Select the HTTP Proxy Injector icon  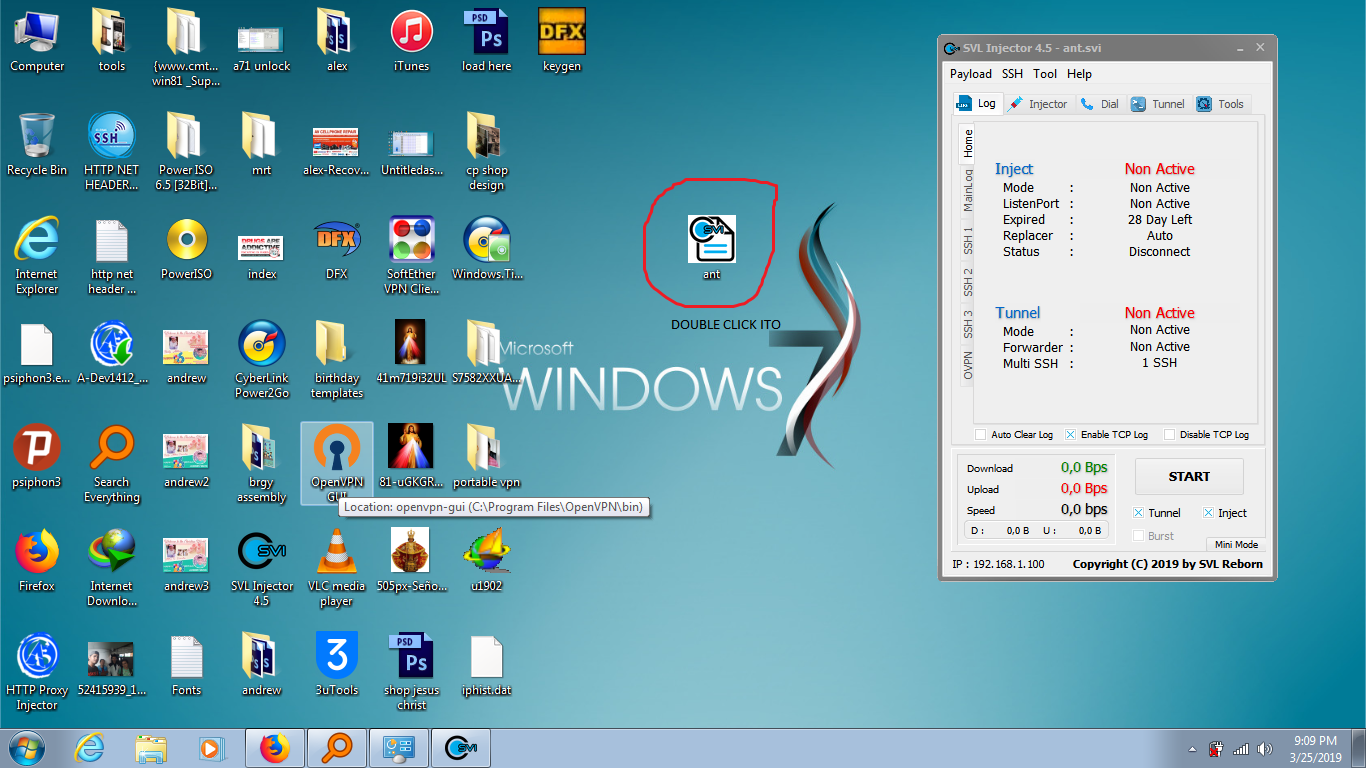tap(37, 655)
